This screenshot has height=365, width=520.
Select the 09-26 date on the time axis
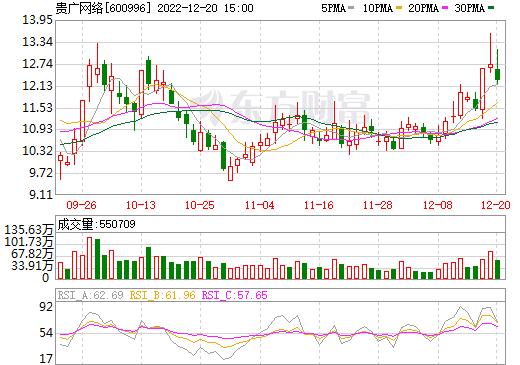81,205
